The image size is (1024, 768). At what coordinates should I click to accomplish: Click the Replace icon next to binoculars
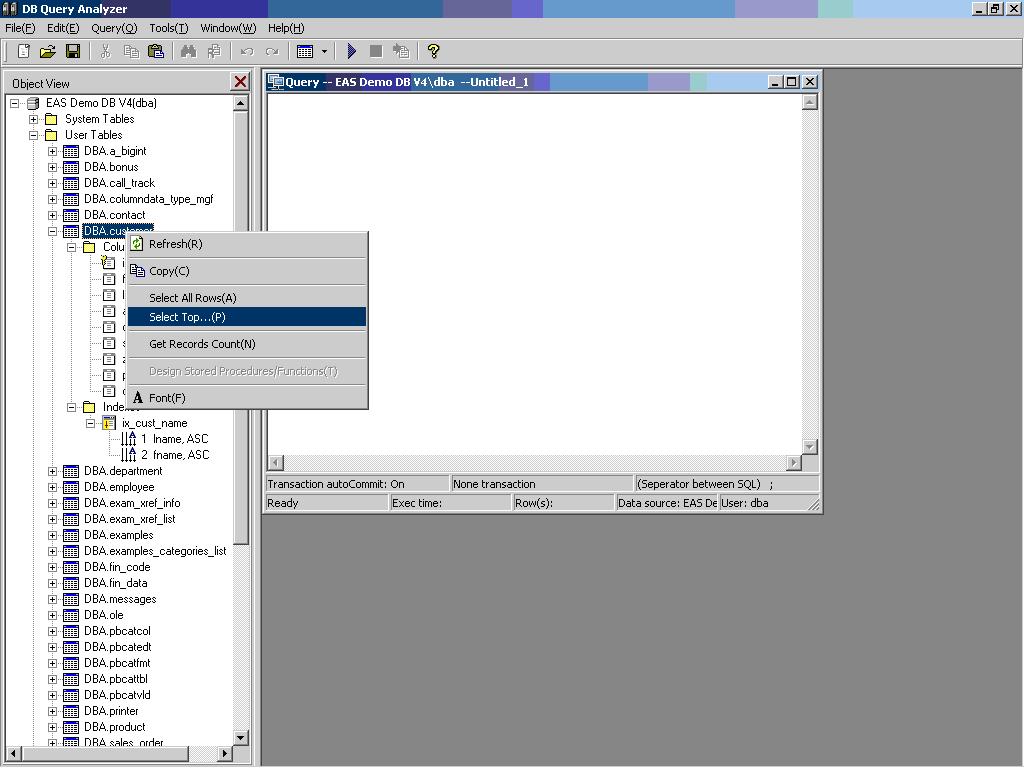point(214,51)
